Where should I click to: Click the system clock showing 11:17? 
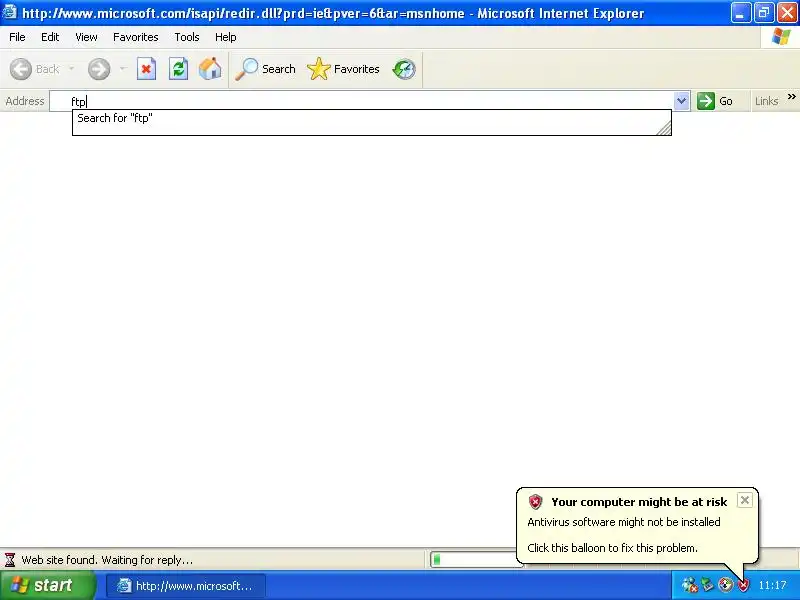[x=772, y=585]
